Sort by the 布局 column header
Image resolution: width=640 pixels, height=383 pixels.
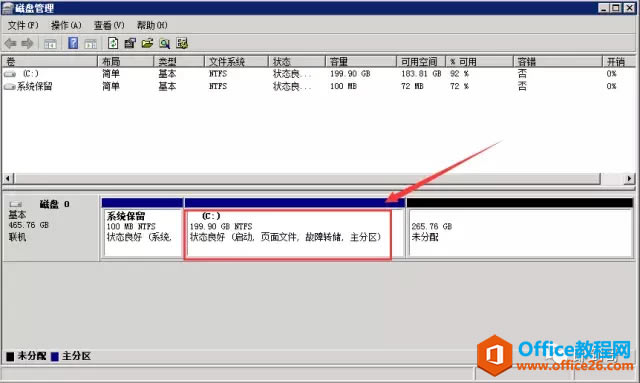[125, 62]
